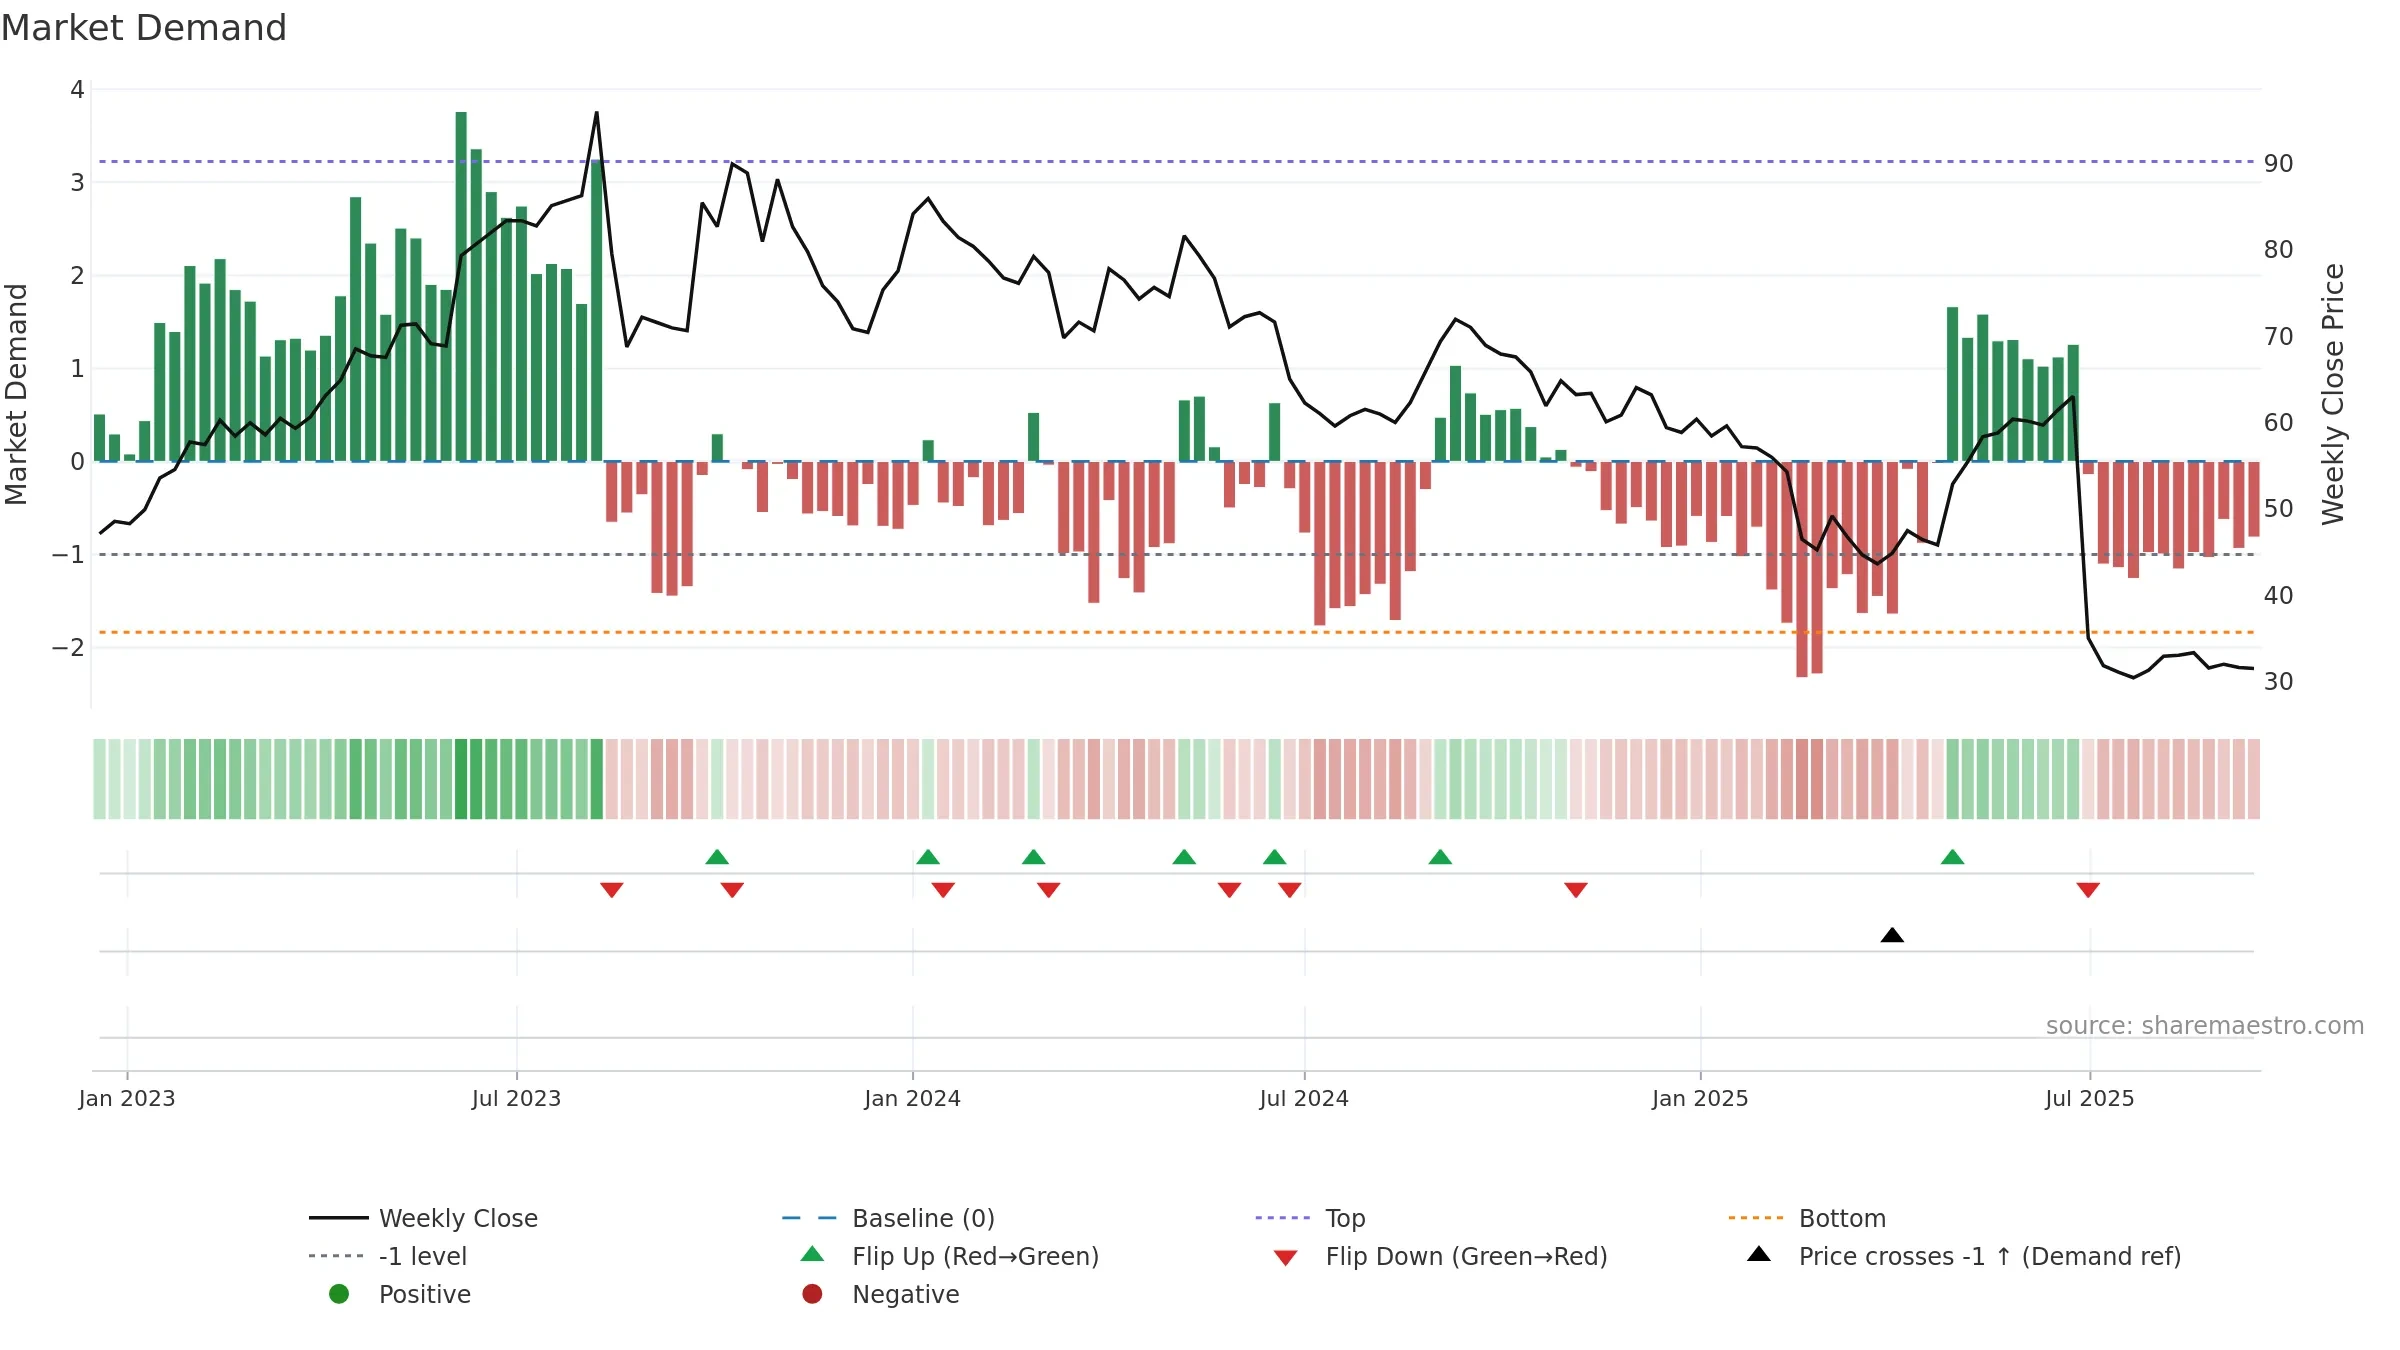Screen dimensions: 2400x1350
Task: Click the vertical Market Demand axis title
Action: coord(16,394)
